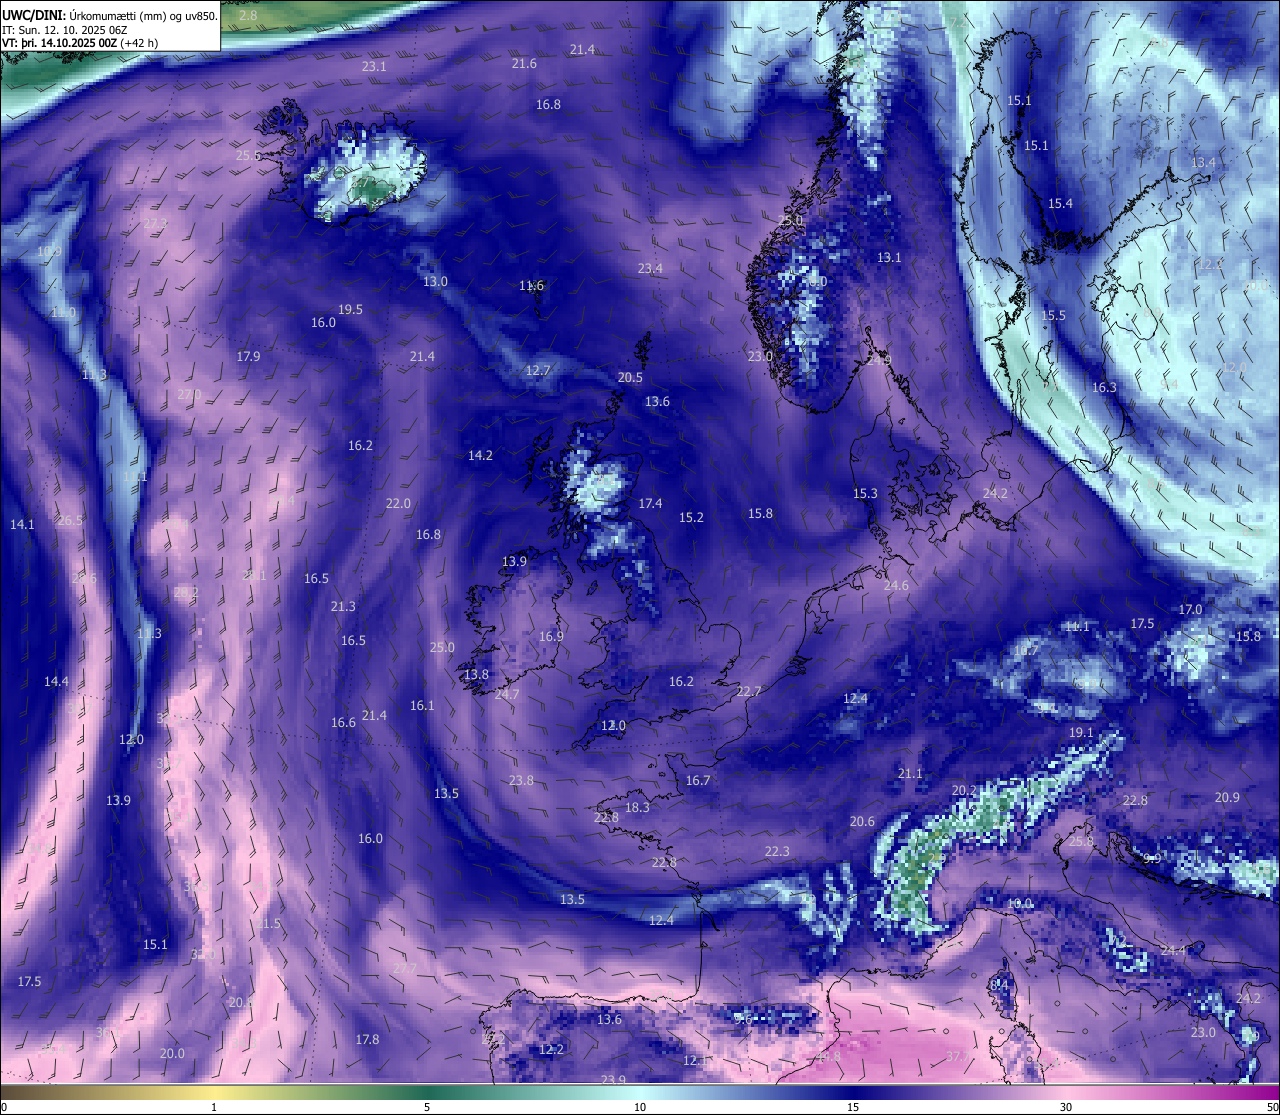Click the map value 20.9

pos(1227,797)
